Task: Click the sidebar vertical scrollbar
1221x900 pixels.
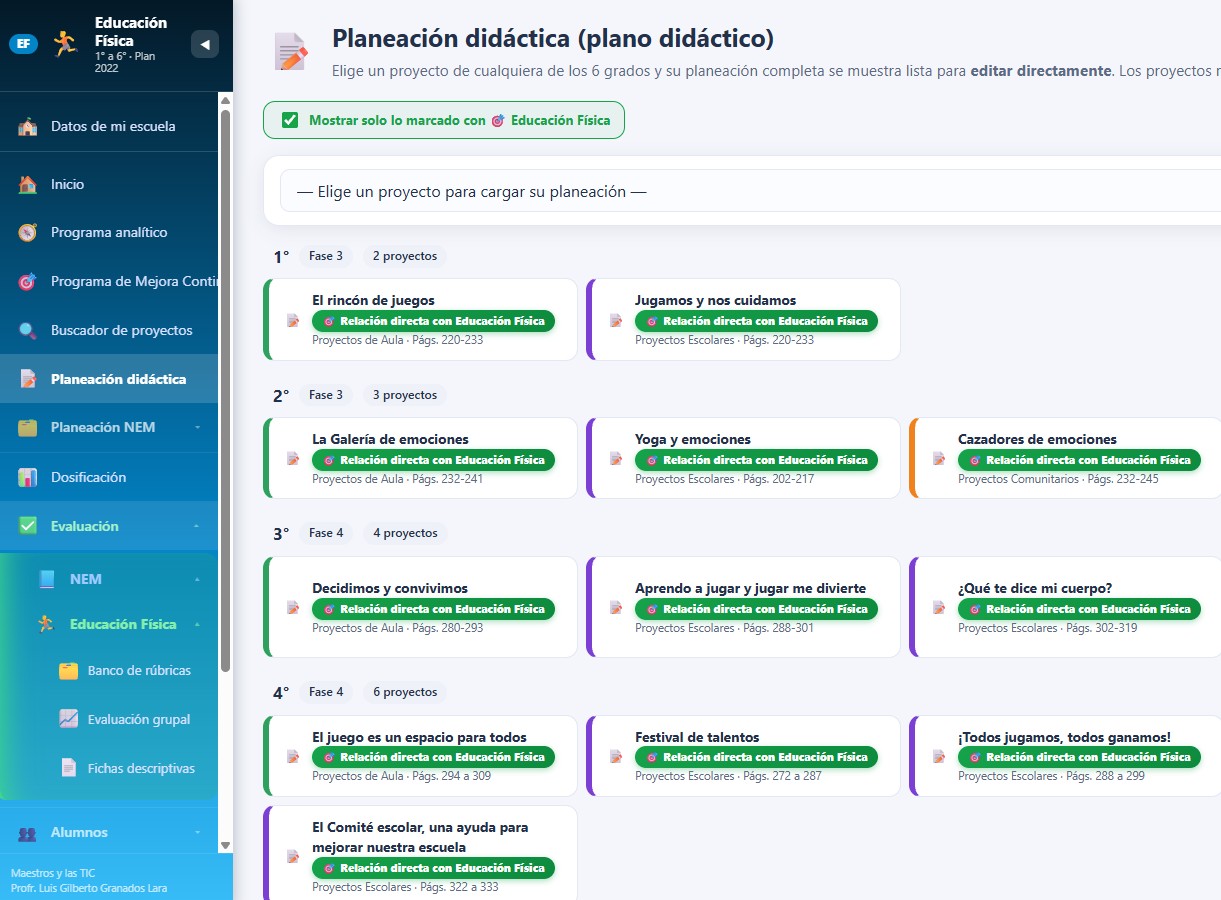Action: point(225,390)
